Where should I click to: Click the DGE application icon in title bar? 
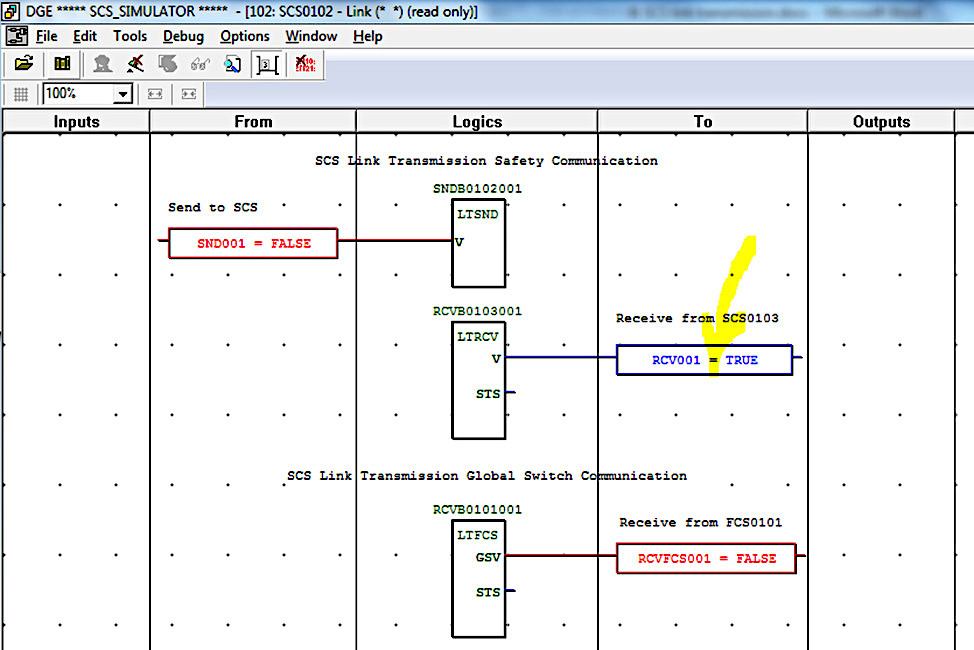pos(11,11)
